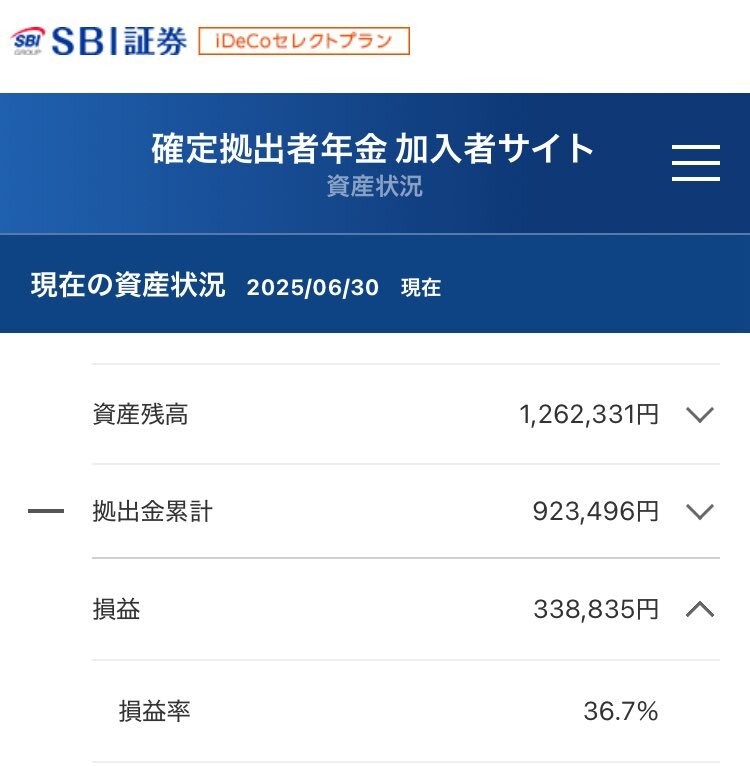Click the 923,496円 contribution amount
The width and height of the screenshot is (750, 766).
pos(596,511)
